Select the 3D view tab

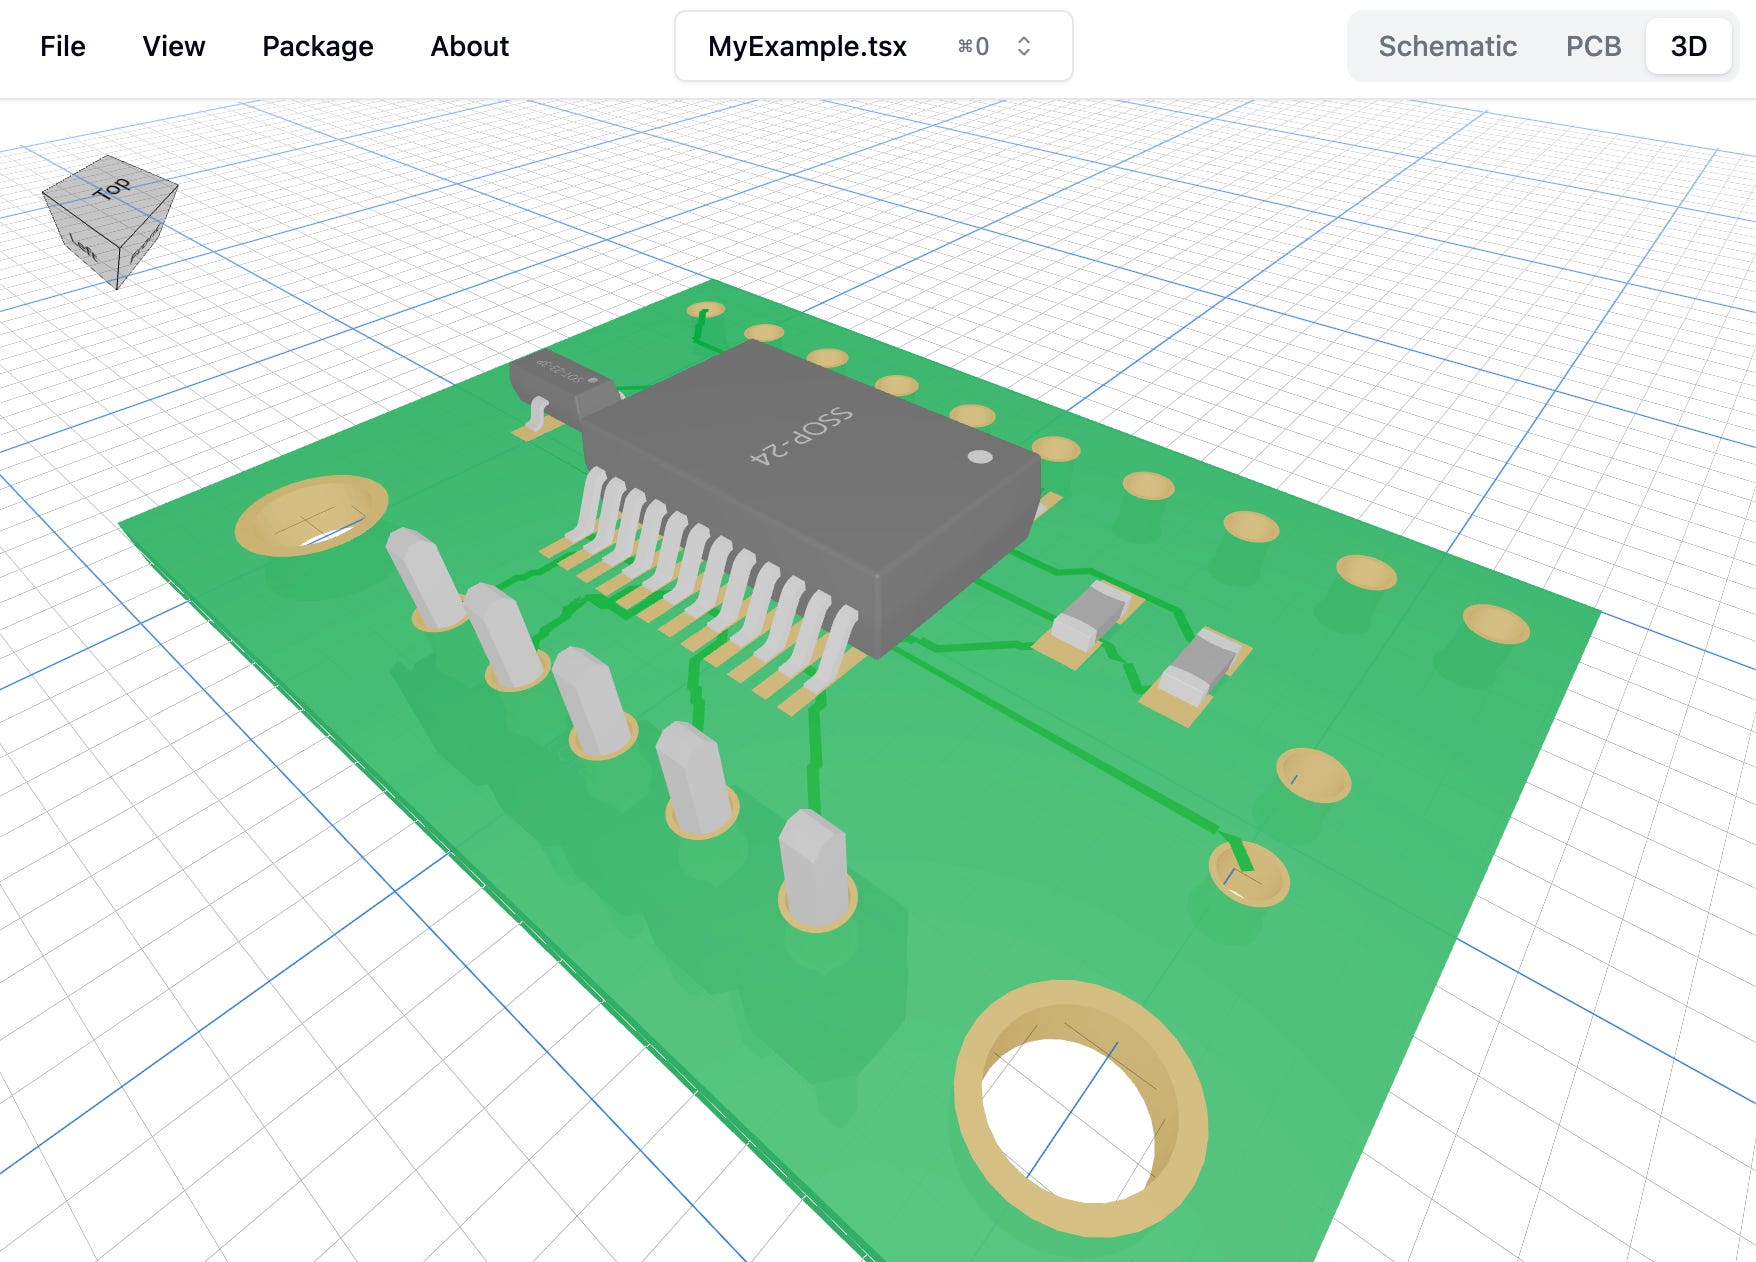click(1688, 46)
